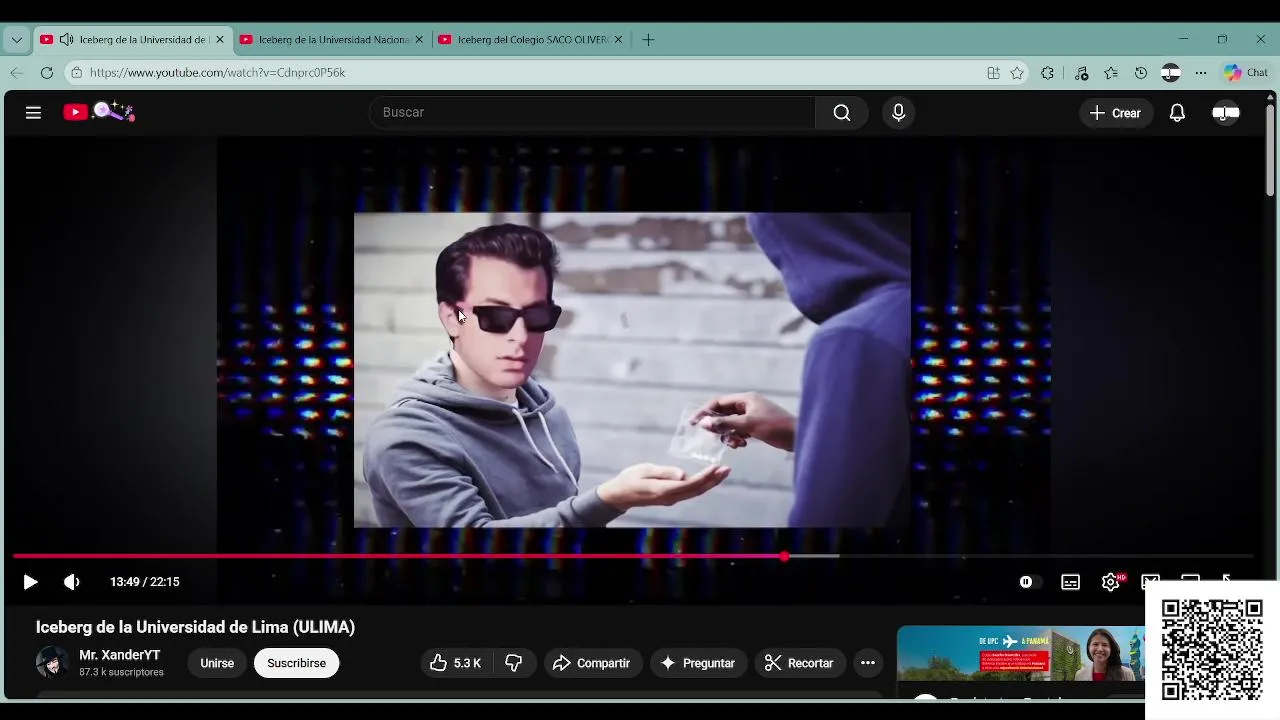Image resolution: width=1280 pixels, height=720 pixels.
Task: Click the address bar URL
Action: [x=217, y=73]
